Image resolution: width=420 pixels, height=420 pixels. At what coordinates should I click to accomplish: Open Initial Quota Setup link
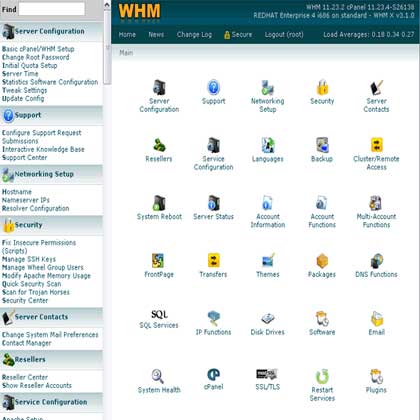30,66
